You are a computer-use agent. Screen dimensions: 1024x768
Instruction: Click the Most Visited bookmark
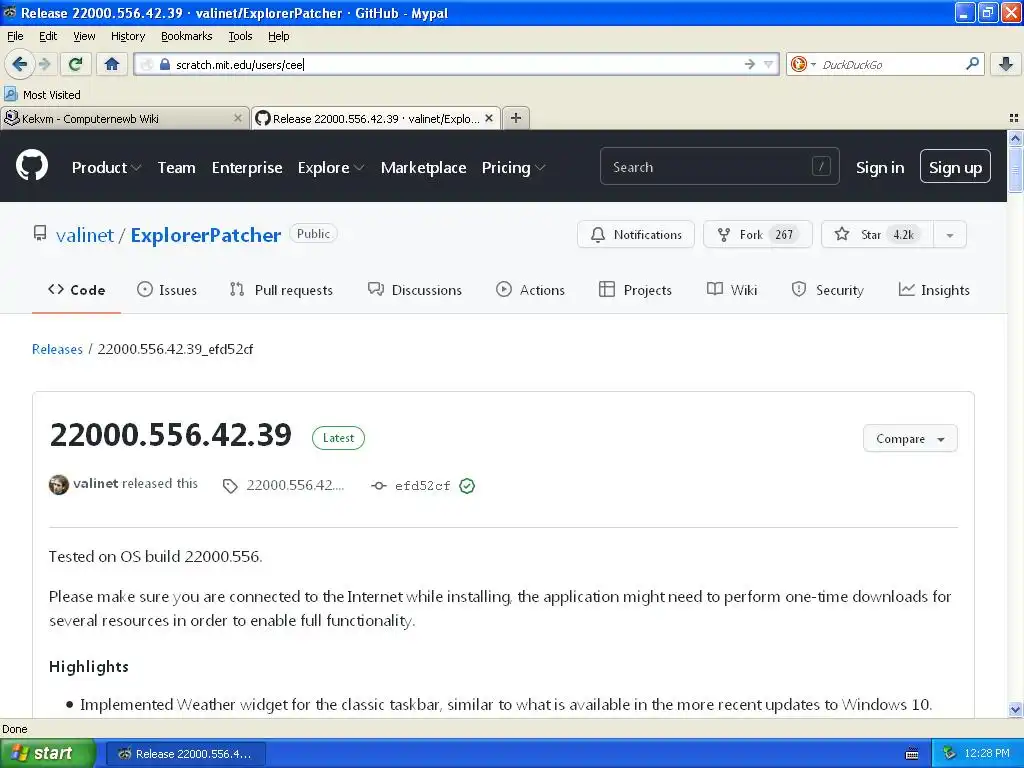(x=42, y=95)
